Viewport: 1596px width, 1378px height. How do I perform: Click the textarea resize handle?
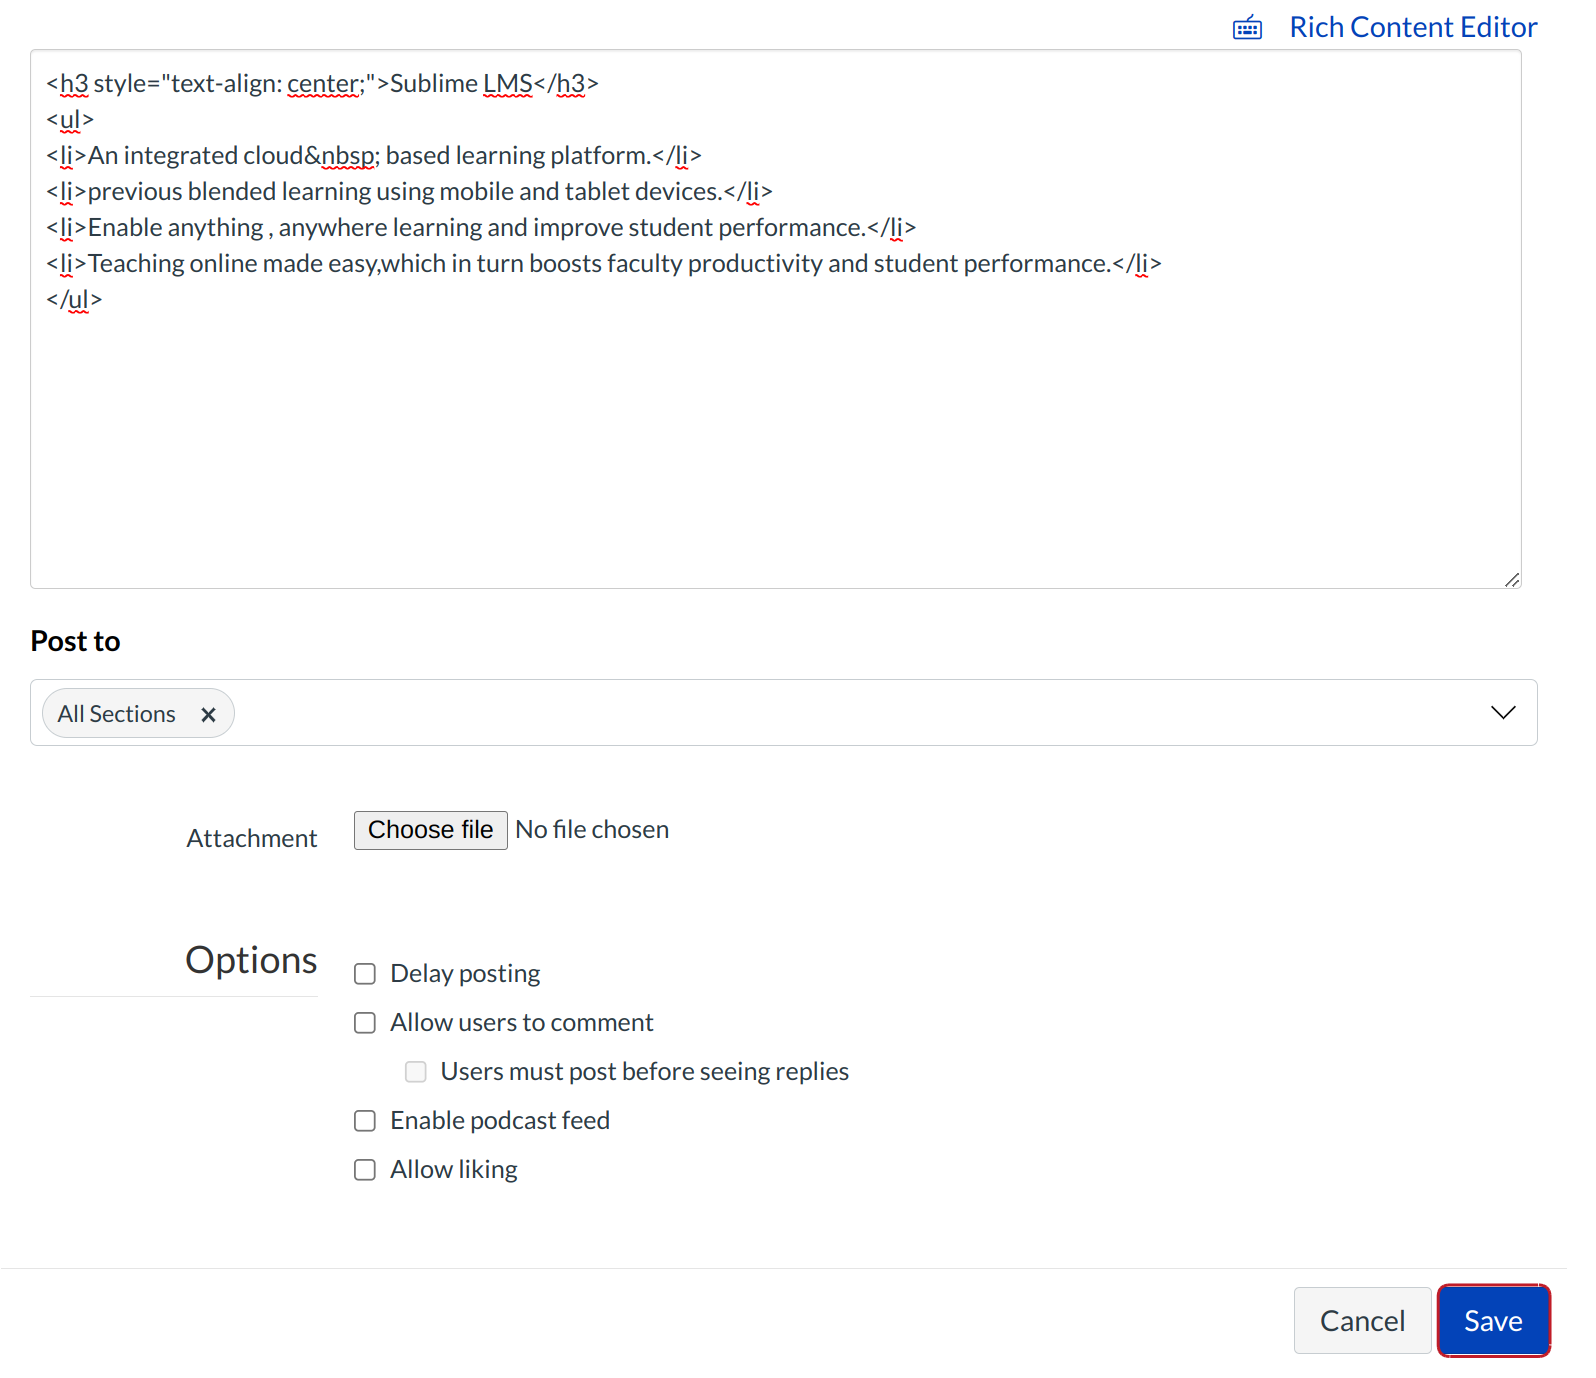[1511, 580]
